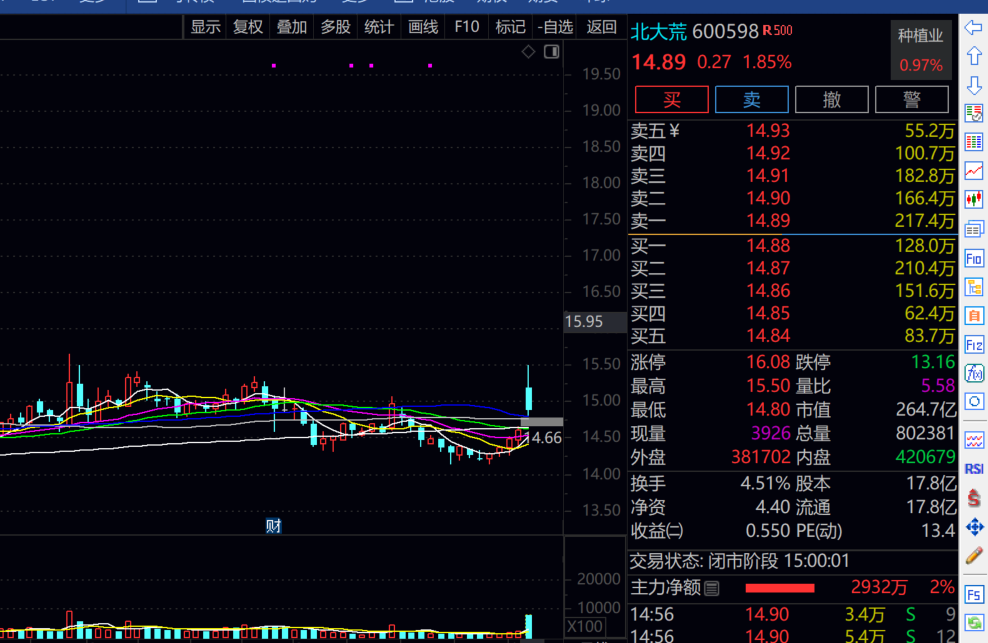Click the F12 trading sidebar icon
Image resolution: width=988 pixels, height=643 pixels.
[974, 345]
